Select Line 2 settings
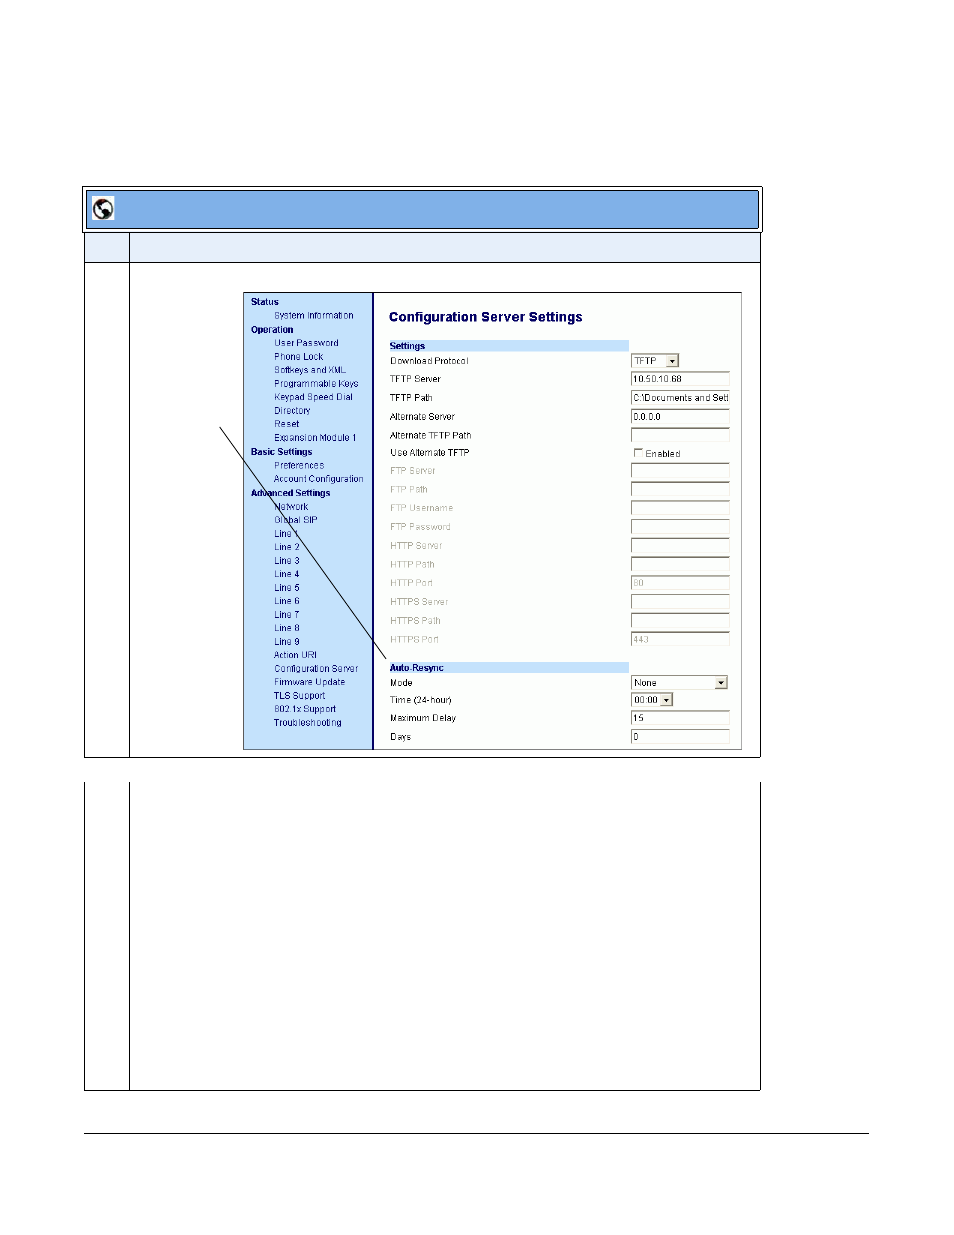 (x=287, y=547)
